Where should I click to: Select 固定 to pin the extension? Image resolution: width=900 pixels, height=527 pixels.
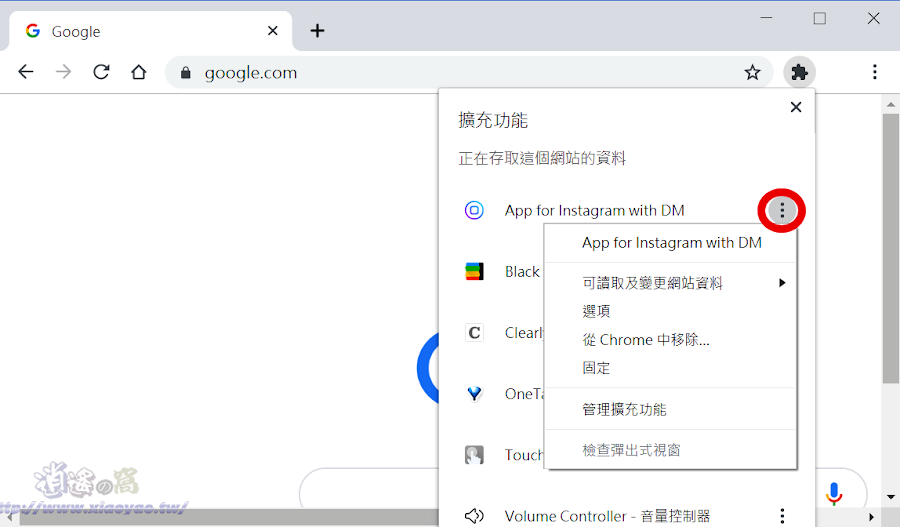670,368
